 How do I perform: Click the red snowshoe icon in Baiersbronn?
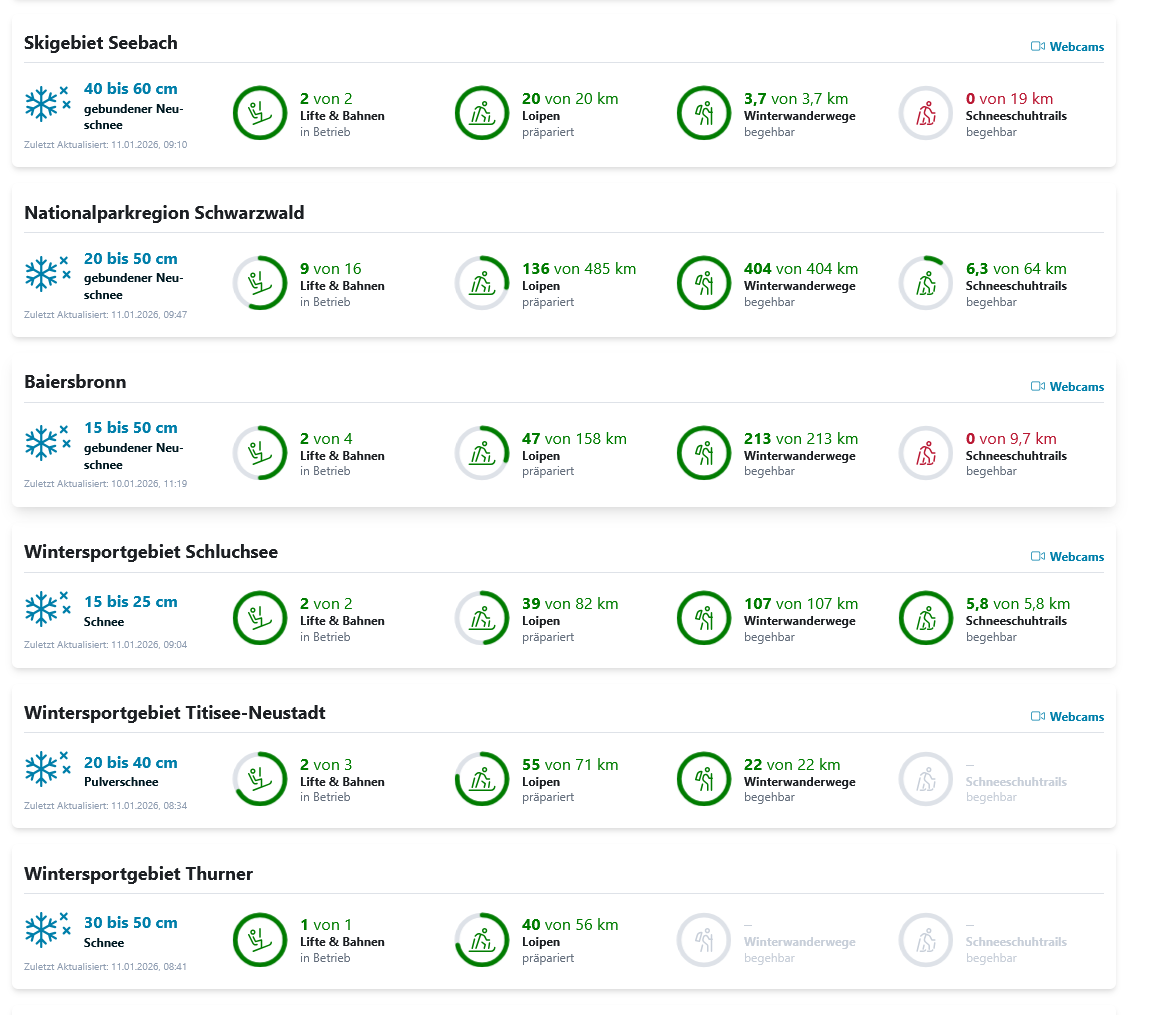coord(926,453)
